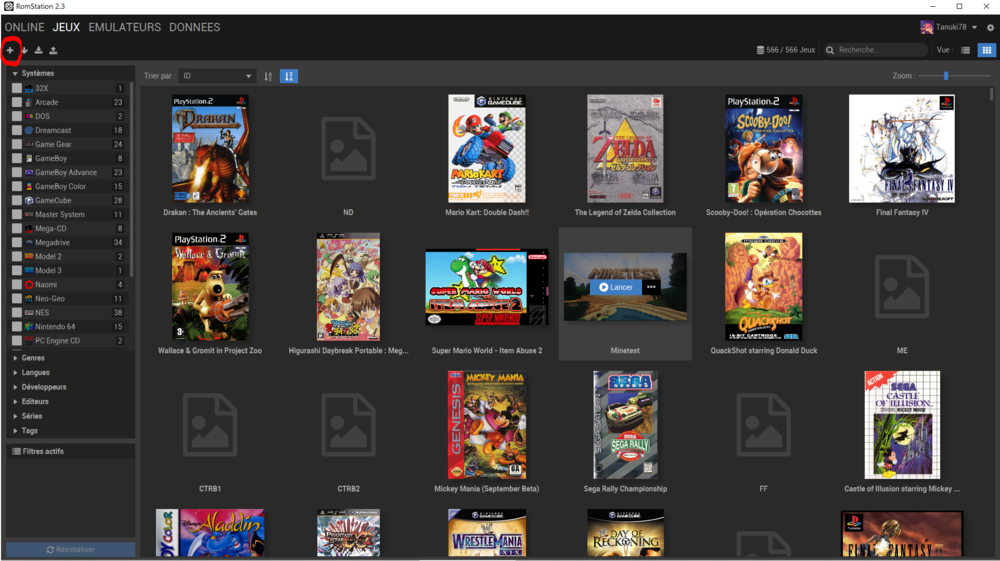Select the Drakan: The Ancients' Gates cover

pyautogui.click(x=210, y=149)
